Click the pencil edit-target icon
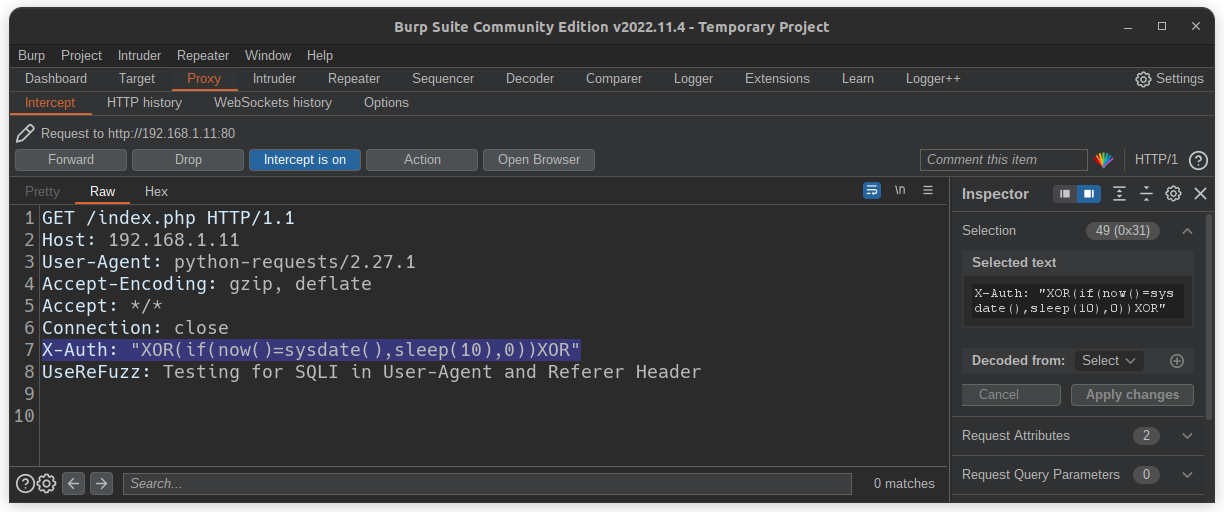The height and width of the screenshot is (512, 1224). [26, 133]
